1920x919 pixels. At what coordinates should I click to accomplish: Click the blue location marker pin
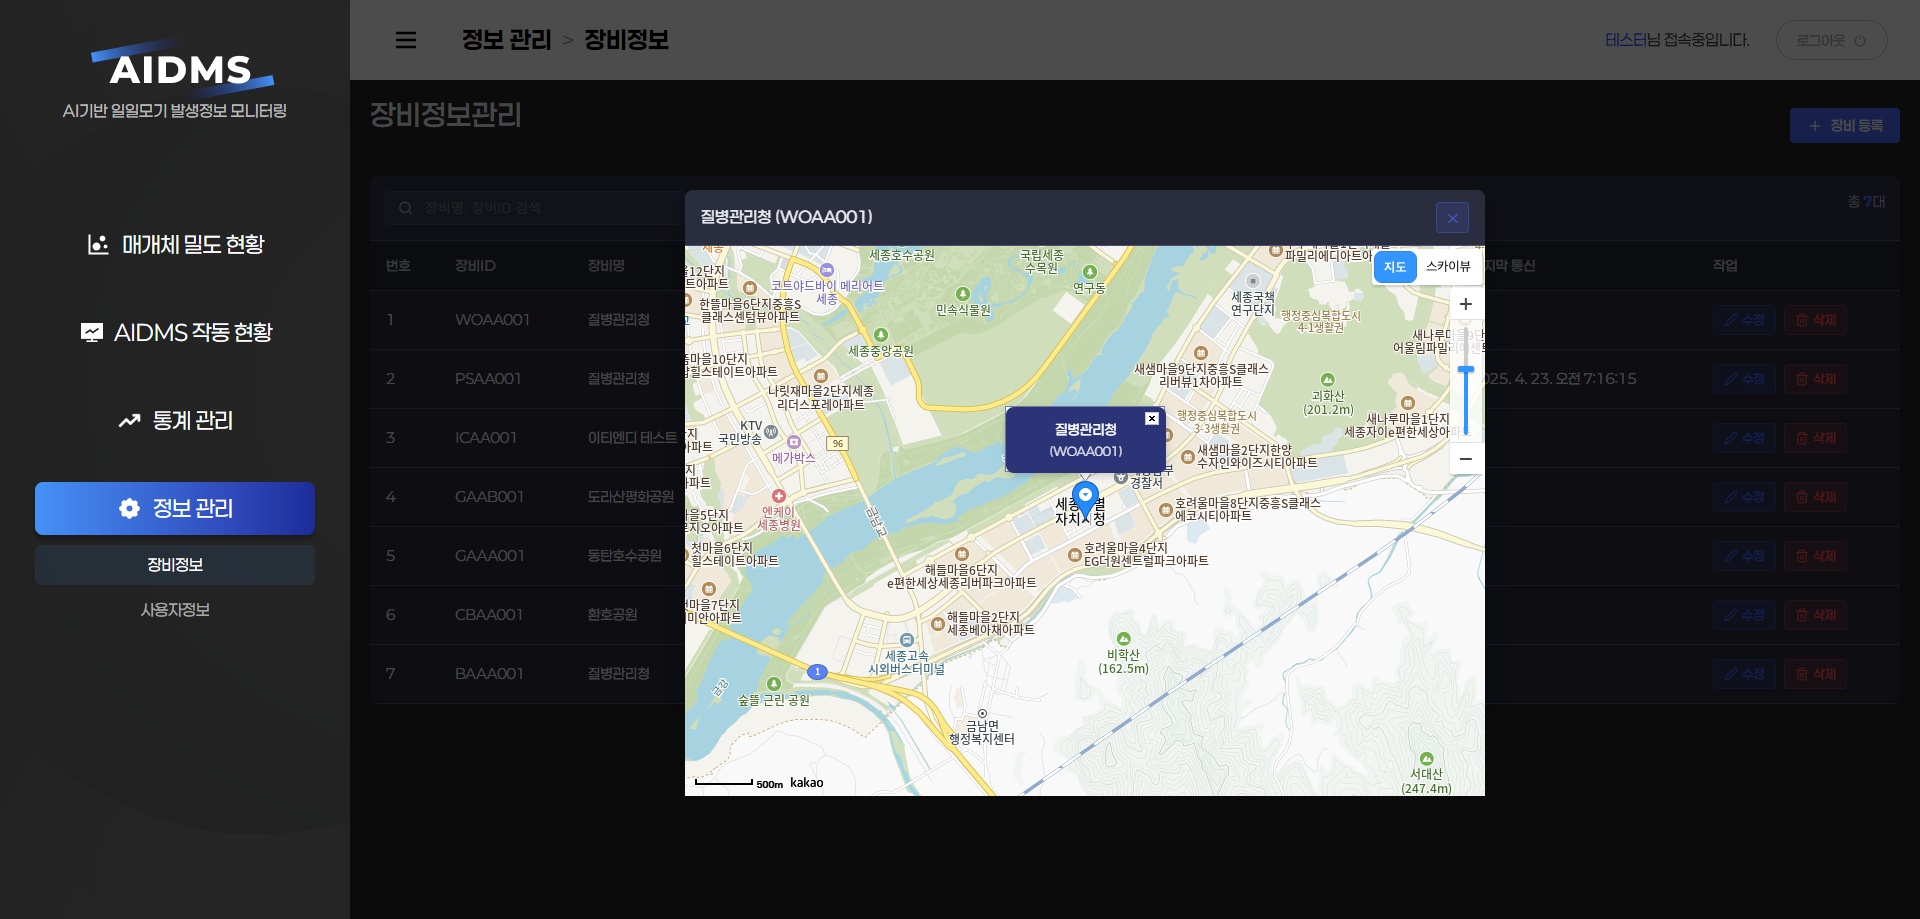click(x=1085, y=499)
